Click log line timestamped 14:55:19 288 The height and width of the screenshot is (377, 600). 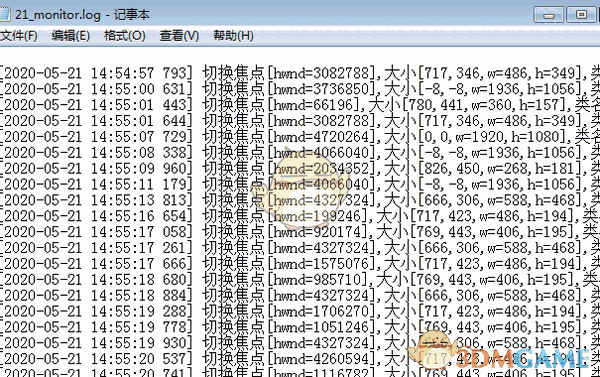click(x=300, y=311)
